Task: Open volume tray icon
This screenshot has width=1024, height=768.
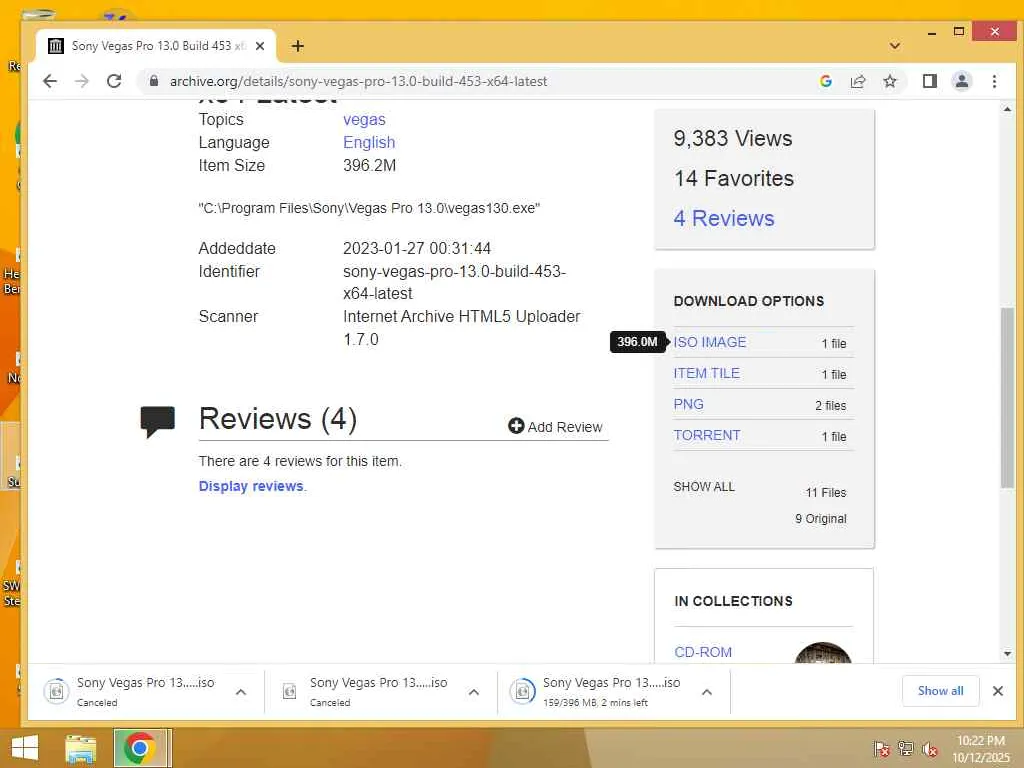Action: pos(930,749)
